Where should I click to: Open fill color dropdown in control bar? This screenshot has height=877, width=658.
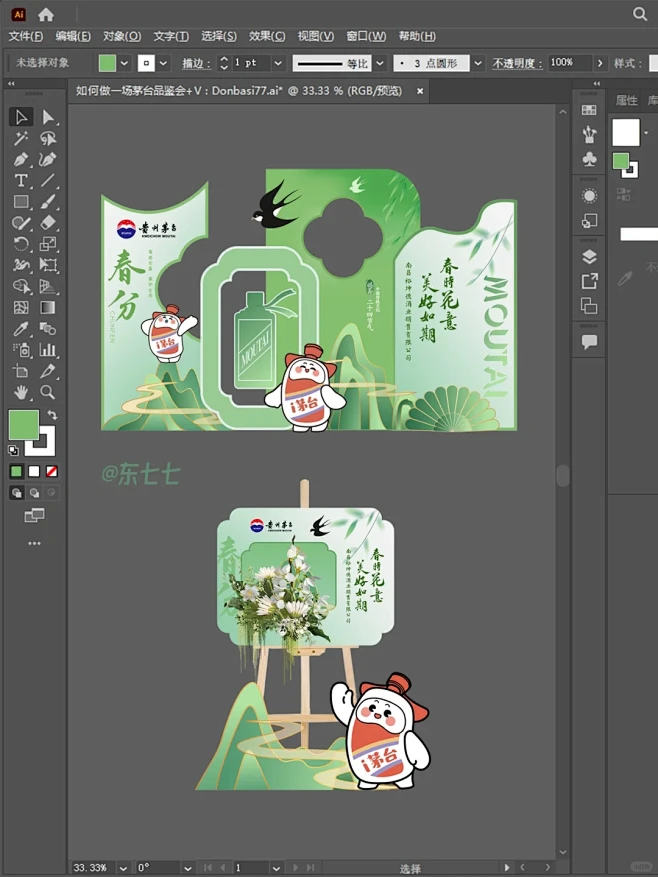tap(124, 63)
